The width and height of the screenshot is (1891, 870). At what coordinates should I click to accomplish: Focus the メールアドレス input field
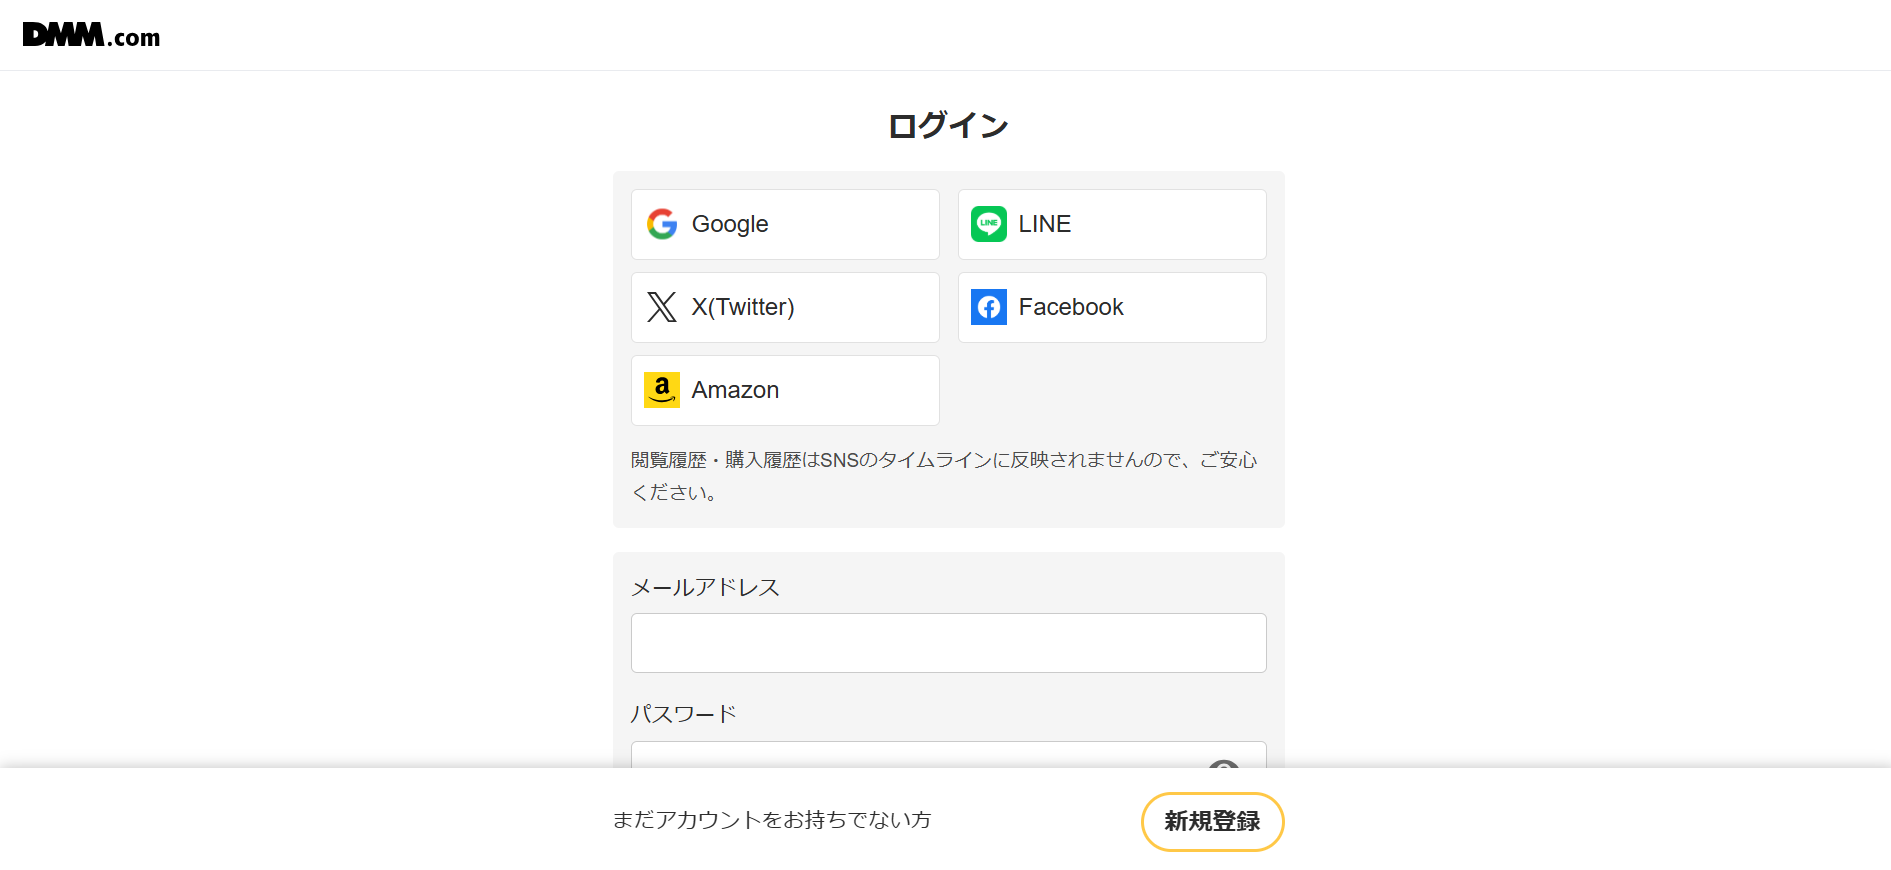(x=948, y=643)
